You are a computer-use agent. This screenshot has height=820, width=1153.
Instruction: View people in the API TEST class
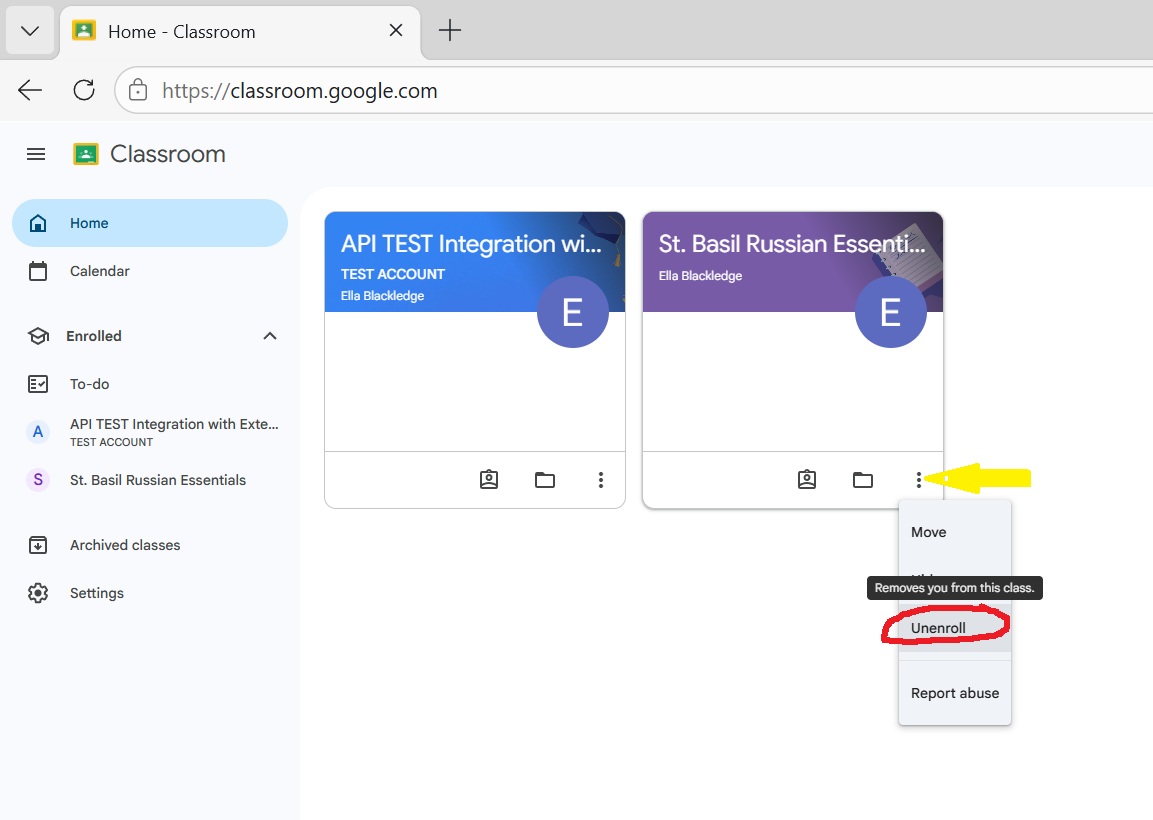tap(489, 479)
